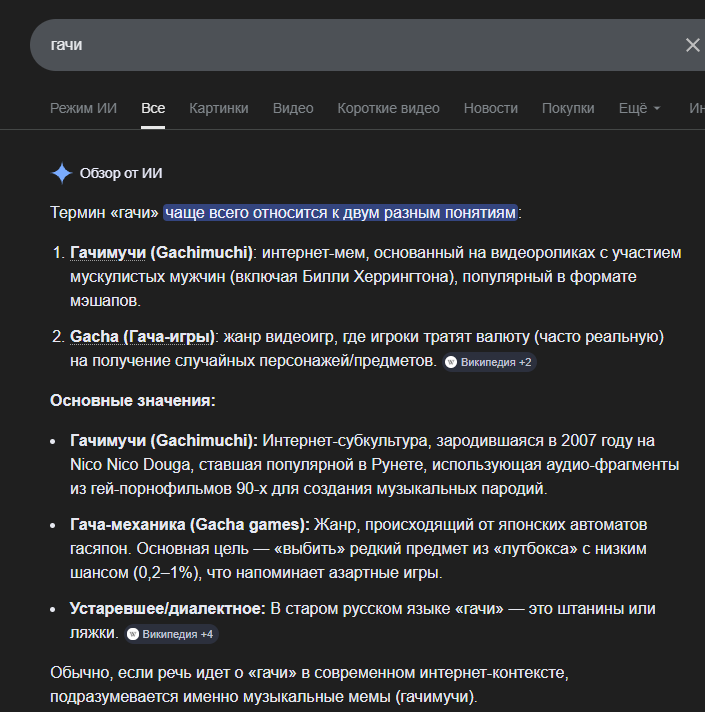Open the Википедия +2 source chip

(x=489, y=362)
